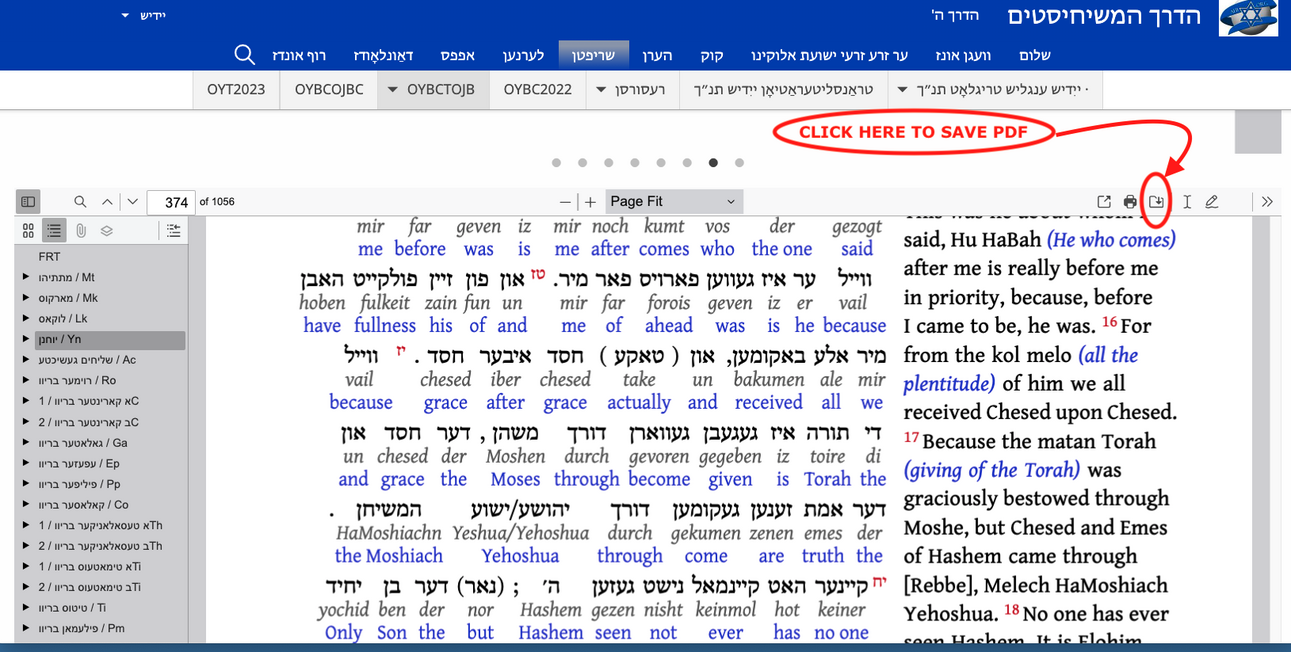Select the last carousel dot

739,162
